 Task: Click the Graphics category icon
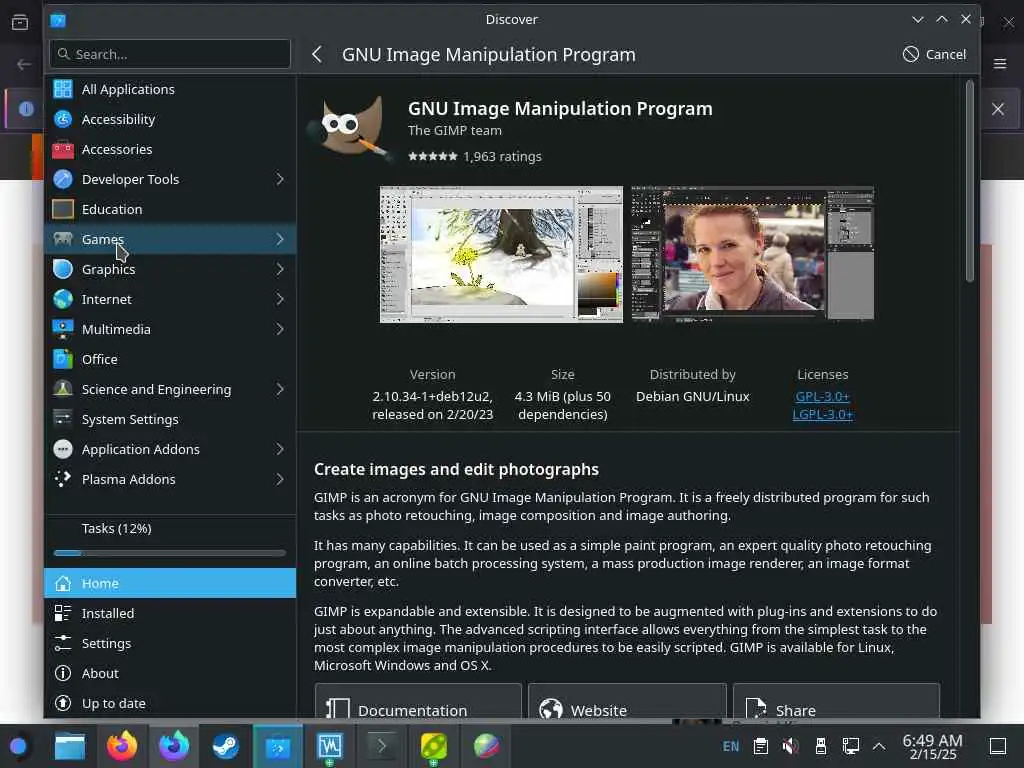click(63, 269)
